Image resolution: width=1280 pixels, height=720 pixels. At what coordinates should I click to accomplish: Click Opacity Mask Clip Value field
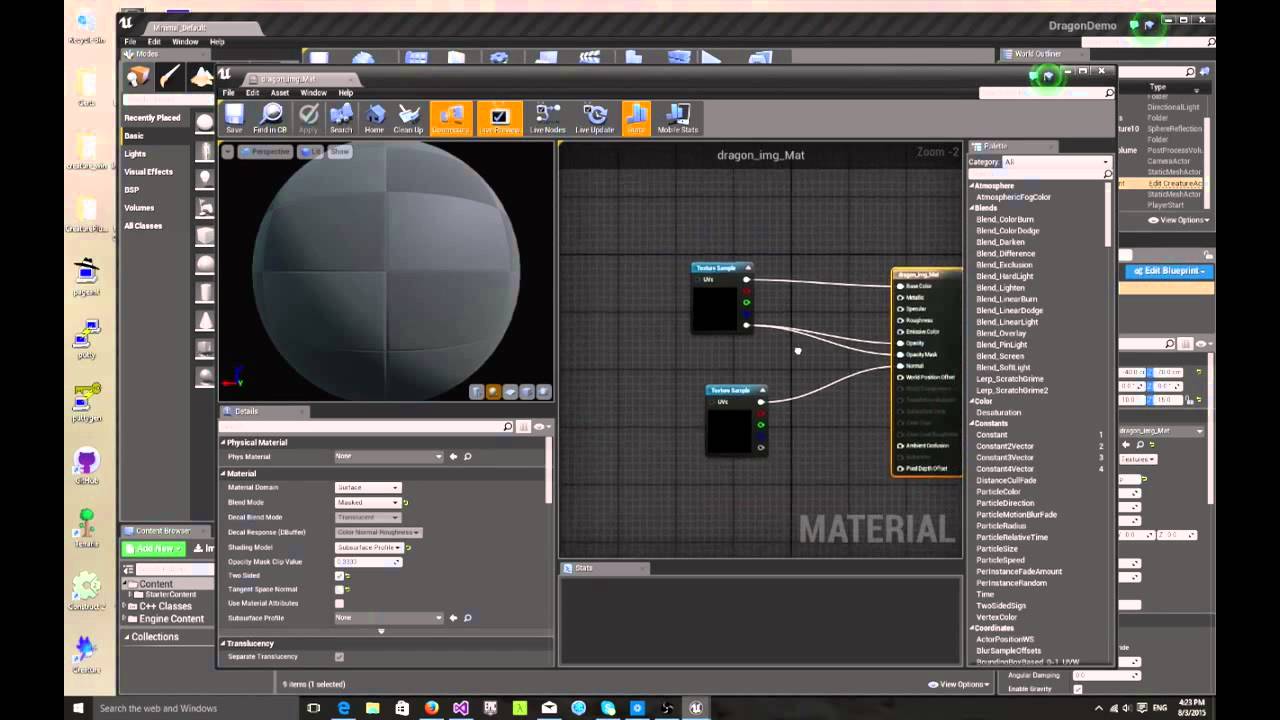[x=368, y=562]
